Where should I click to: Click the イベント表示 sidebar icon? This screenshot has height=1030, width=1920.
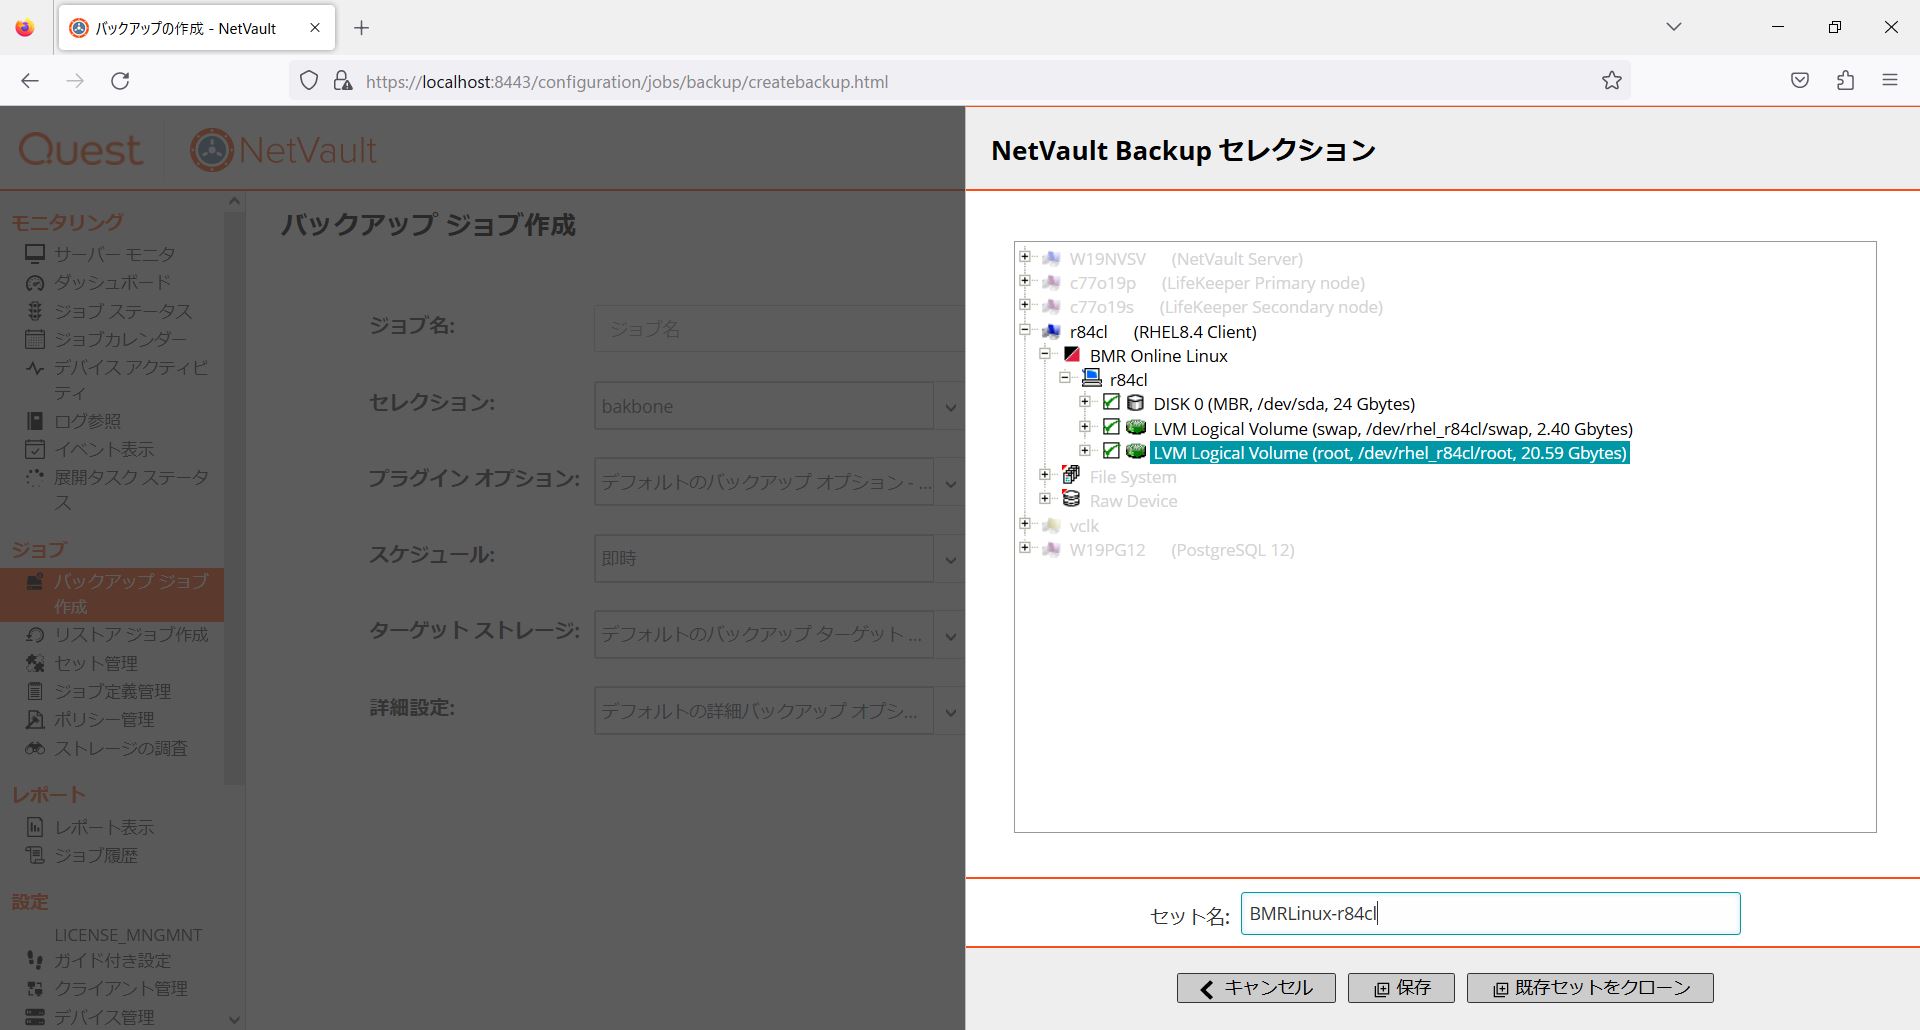35,449
